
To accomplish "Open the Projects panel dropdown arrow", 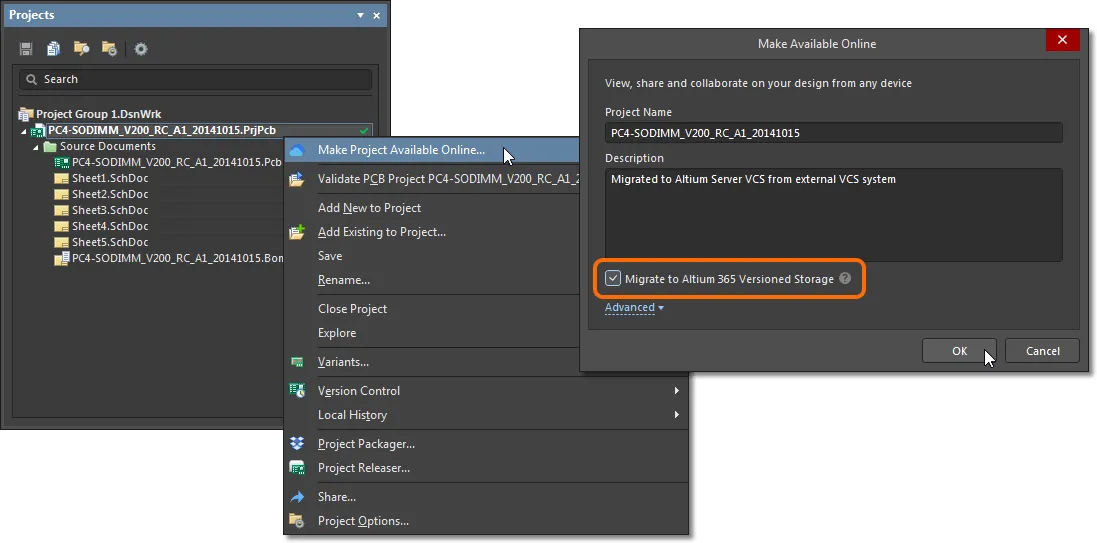I will 360,15.
